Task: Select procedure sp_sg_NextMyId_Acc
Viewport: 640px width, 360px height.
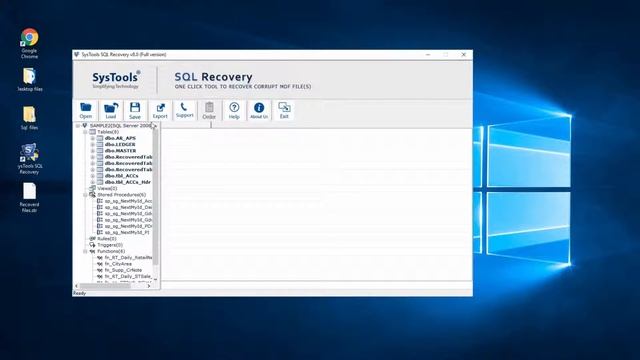Action: coord(129,201)
